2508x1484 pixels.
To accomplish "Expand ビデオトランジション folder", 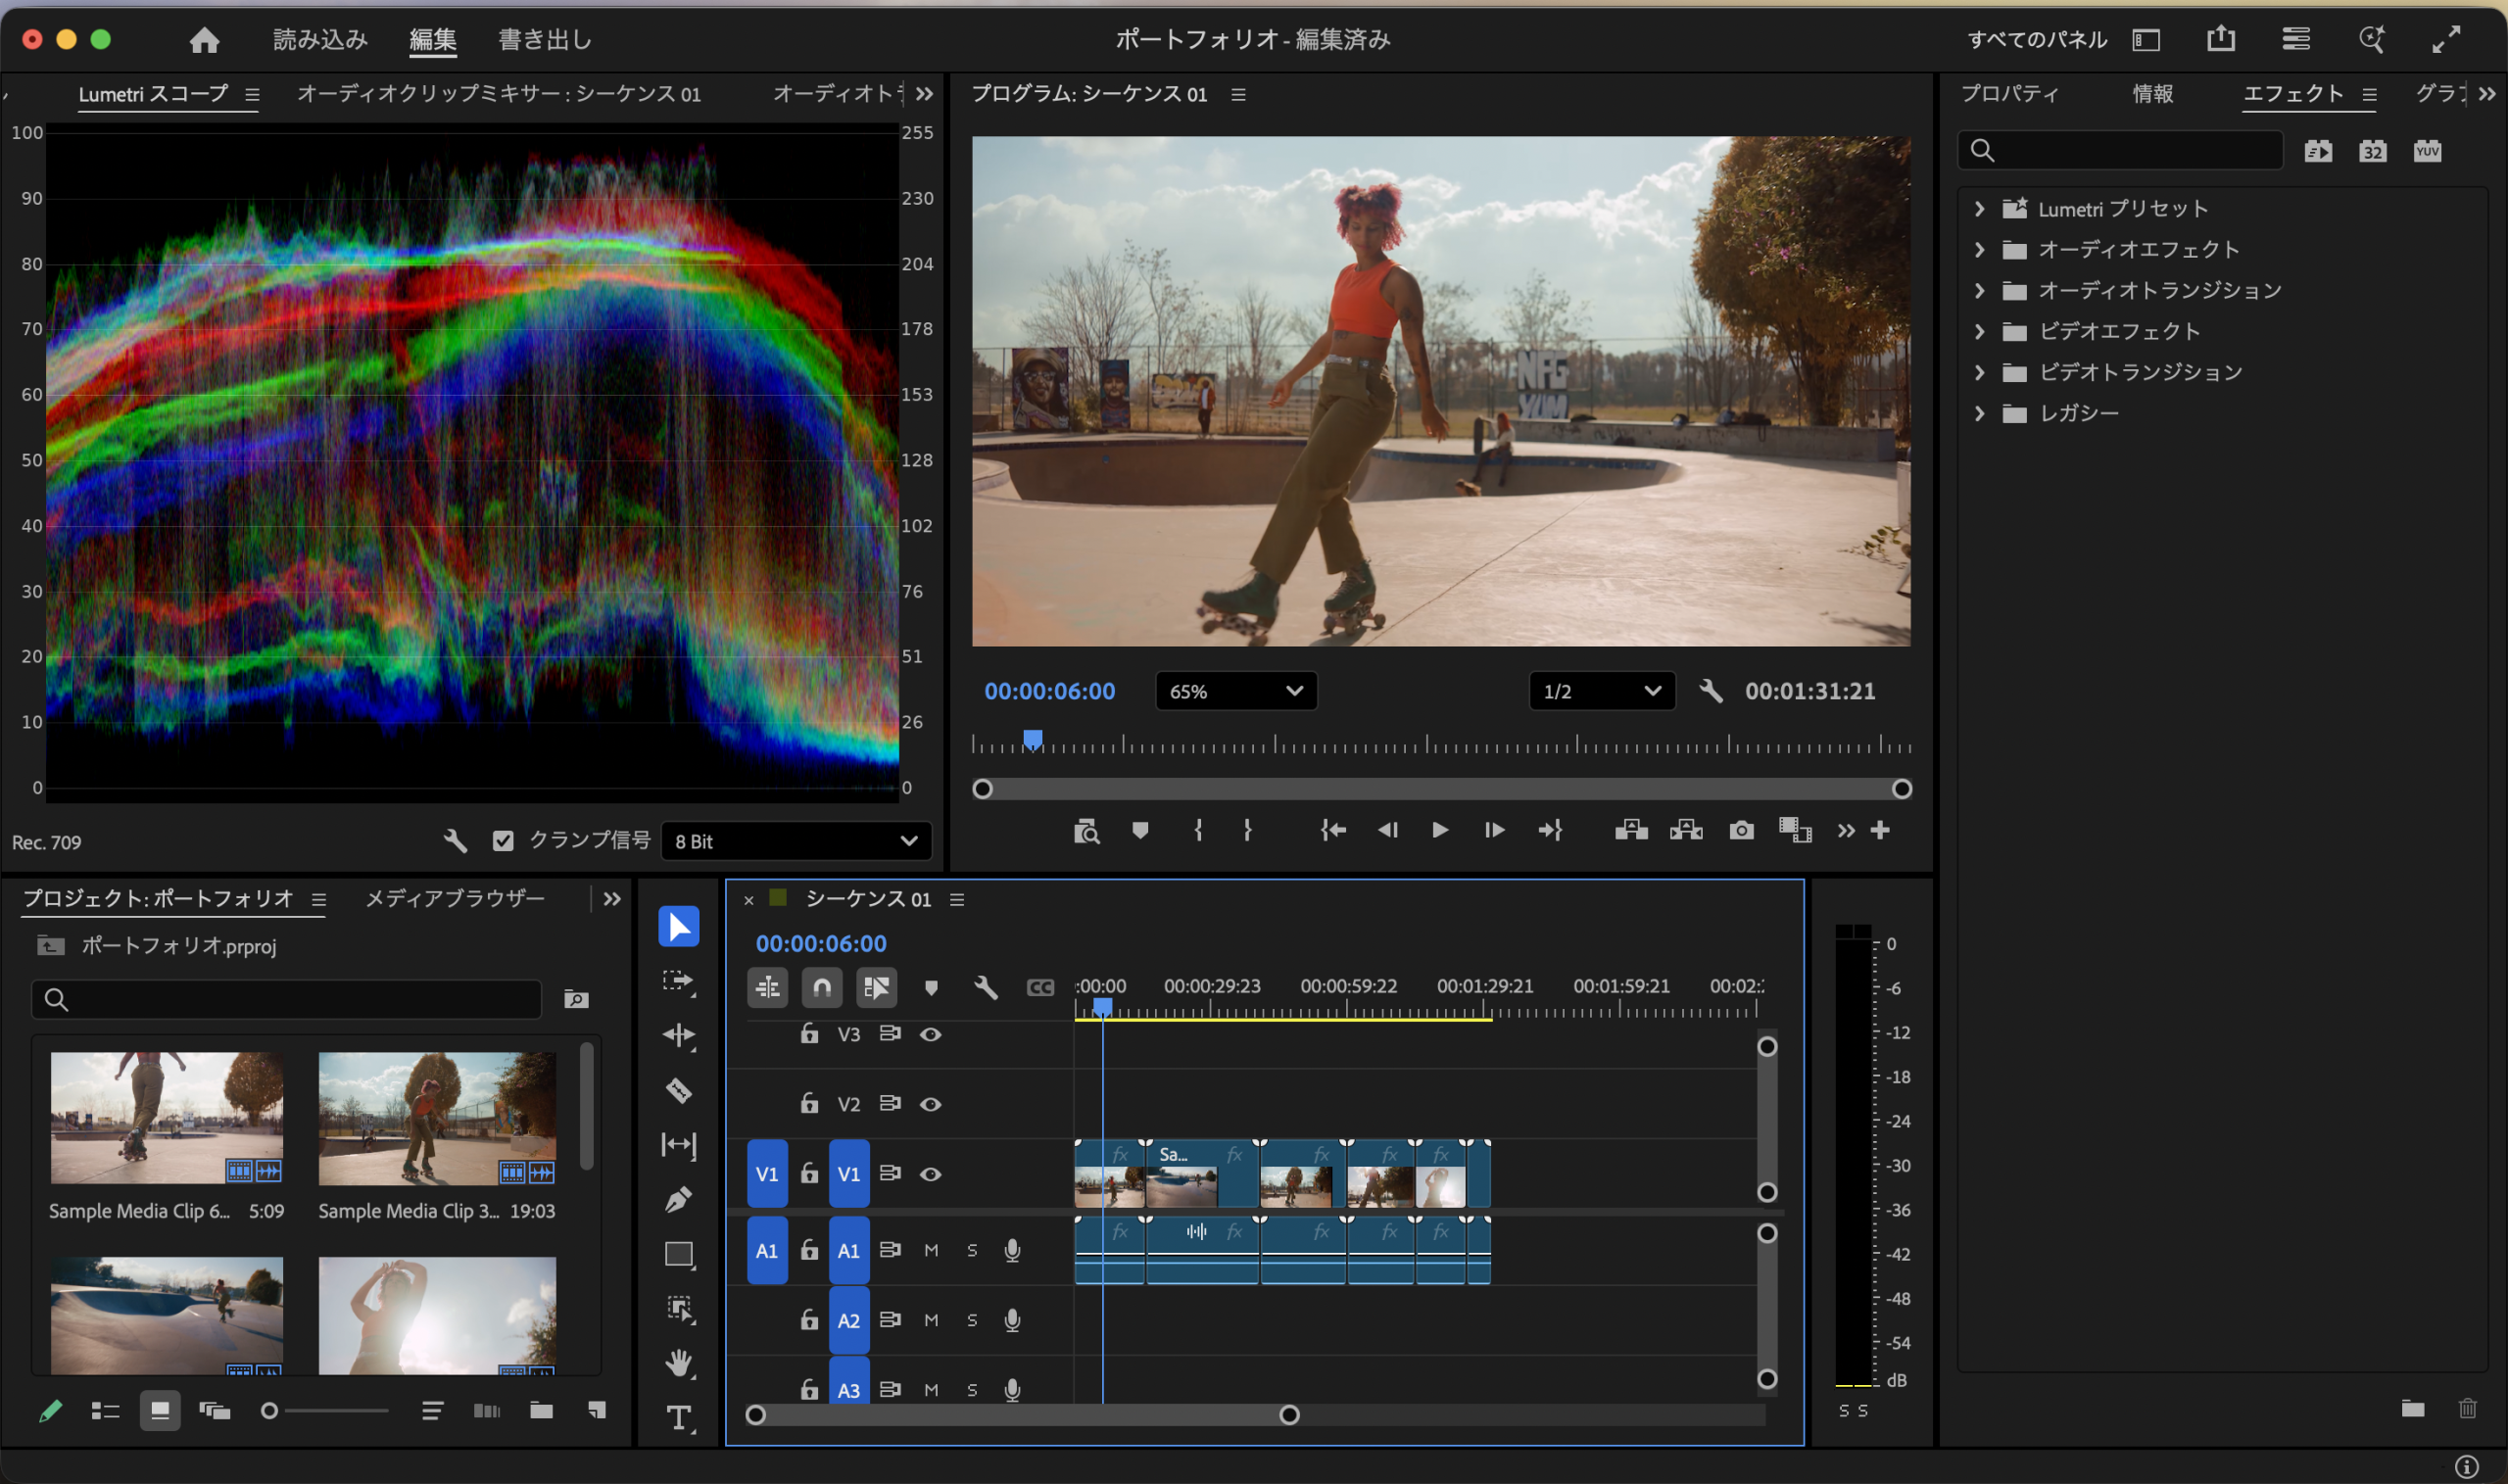I will (x=1979, y=372).
